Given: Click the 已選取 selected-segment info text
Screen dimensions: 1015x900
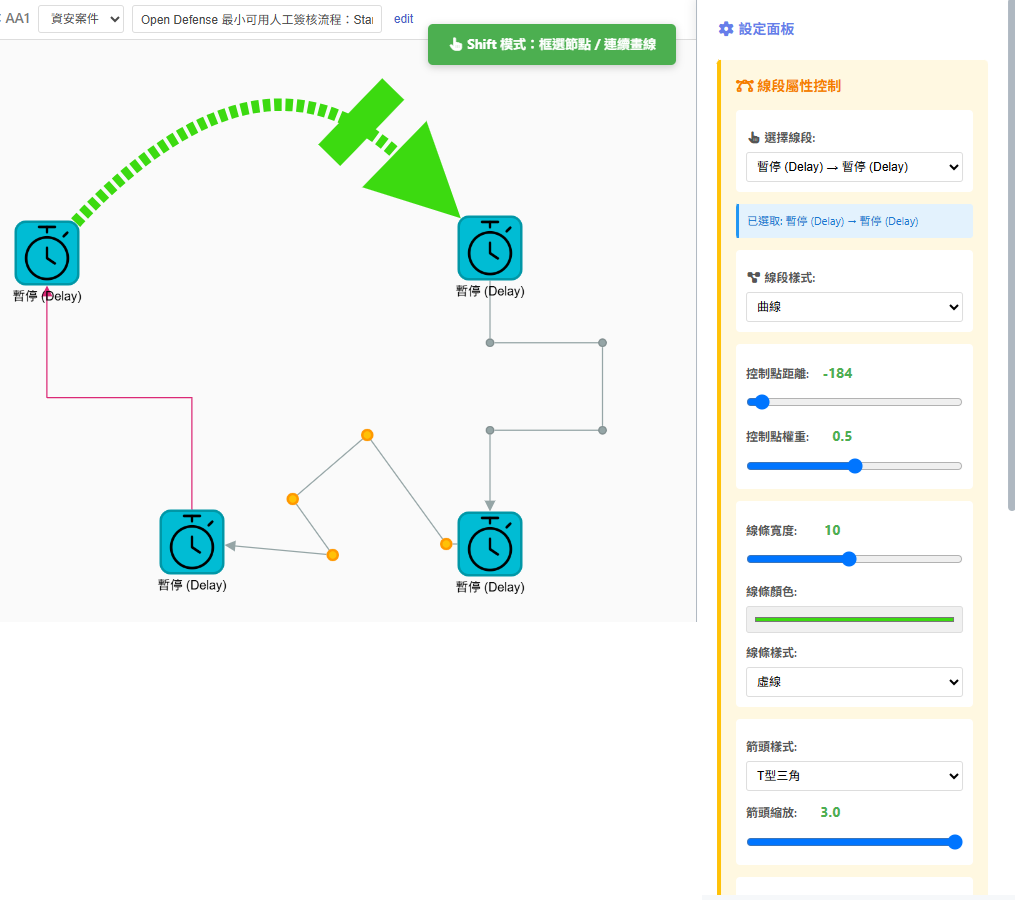Looking at the screenshot, I should point(832,221).
